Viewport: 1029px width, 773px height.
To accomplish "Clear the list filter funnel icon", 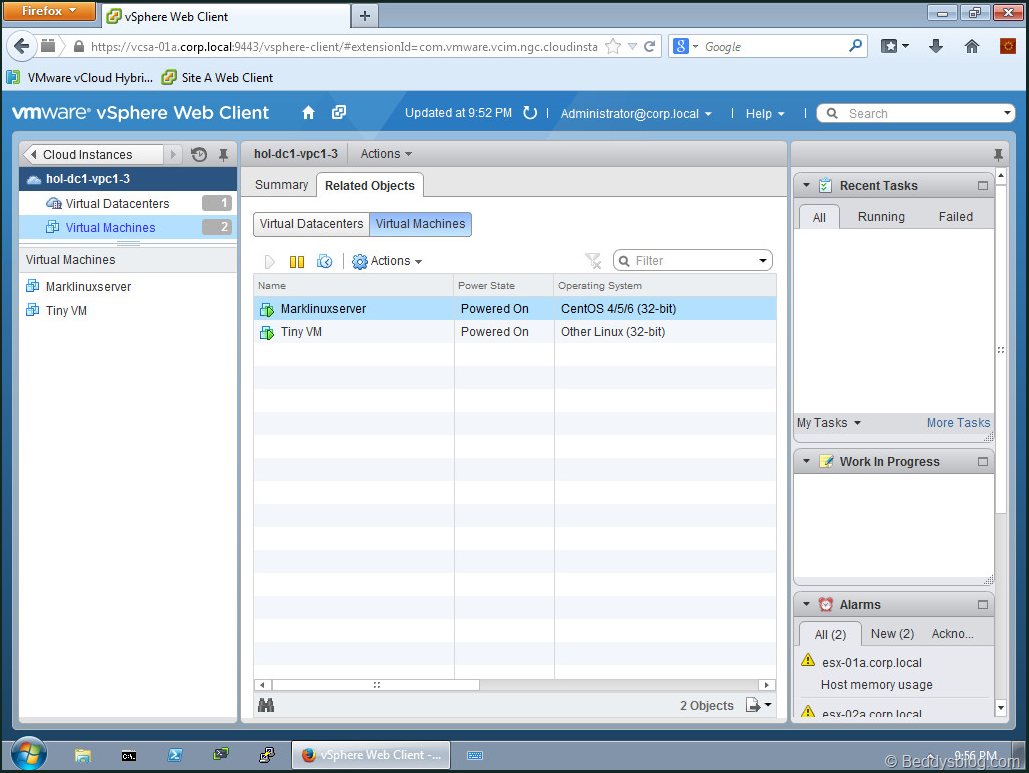I will 593,261.
